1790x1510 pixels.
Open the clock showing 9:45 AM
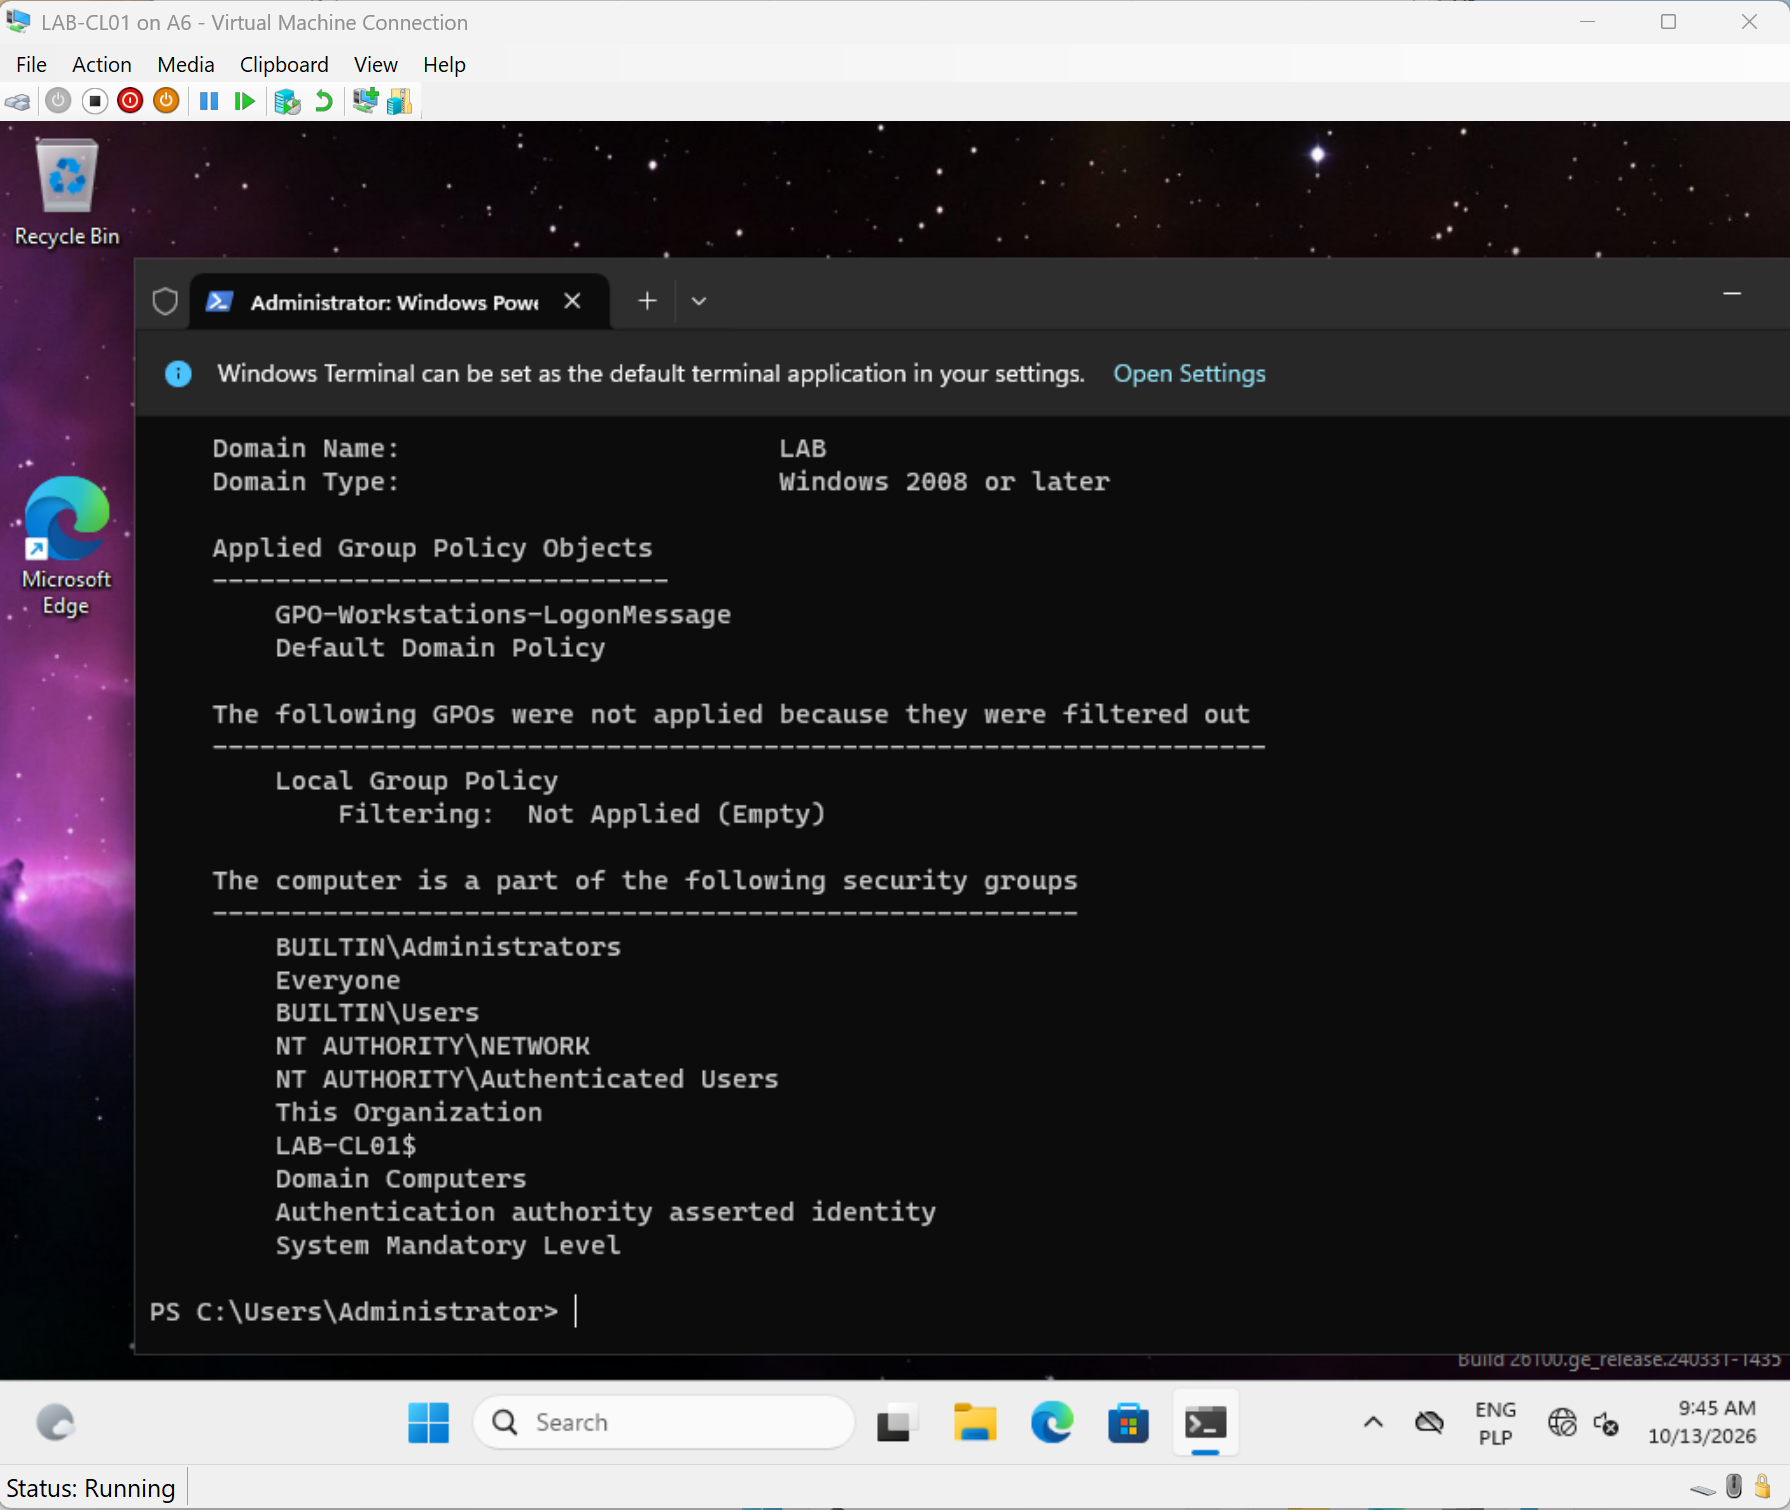click(1702, 1422)
